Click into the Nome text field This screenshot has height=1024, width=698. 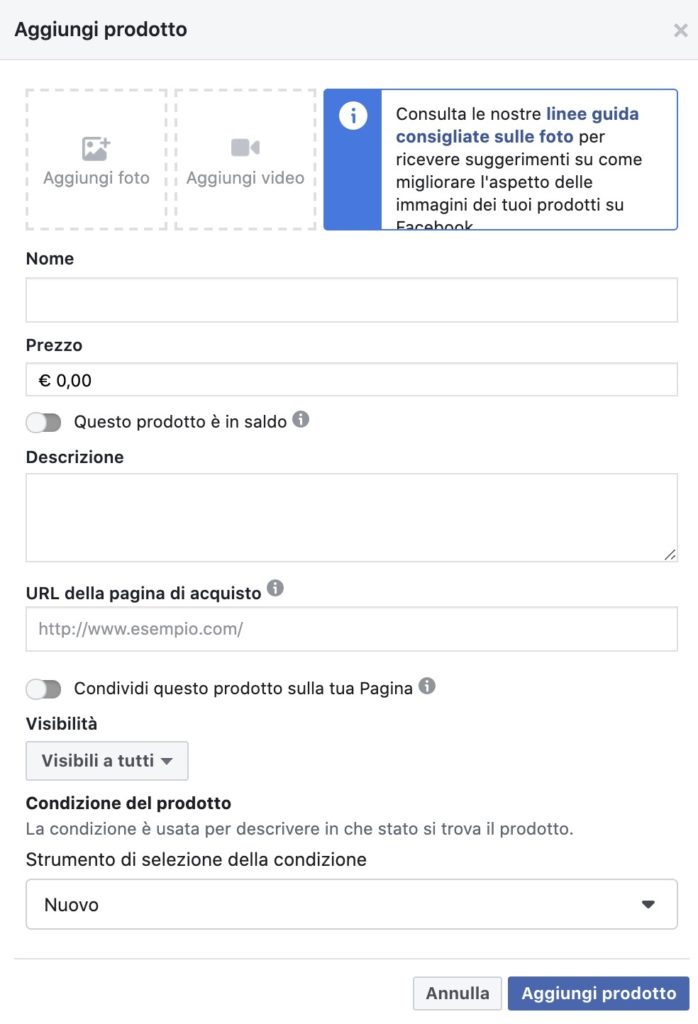click(351, 300)
